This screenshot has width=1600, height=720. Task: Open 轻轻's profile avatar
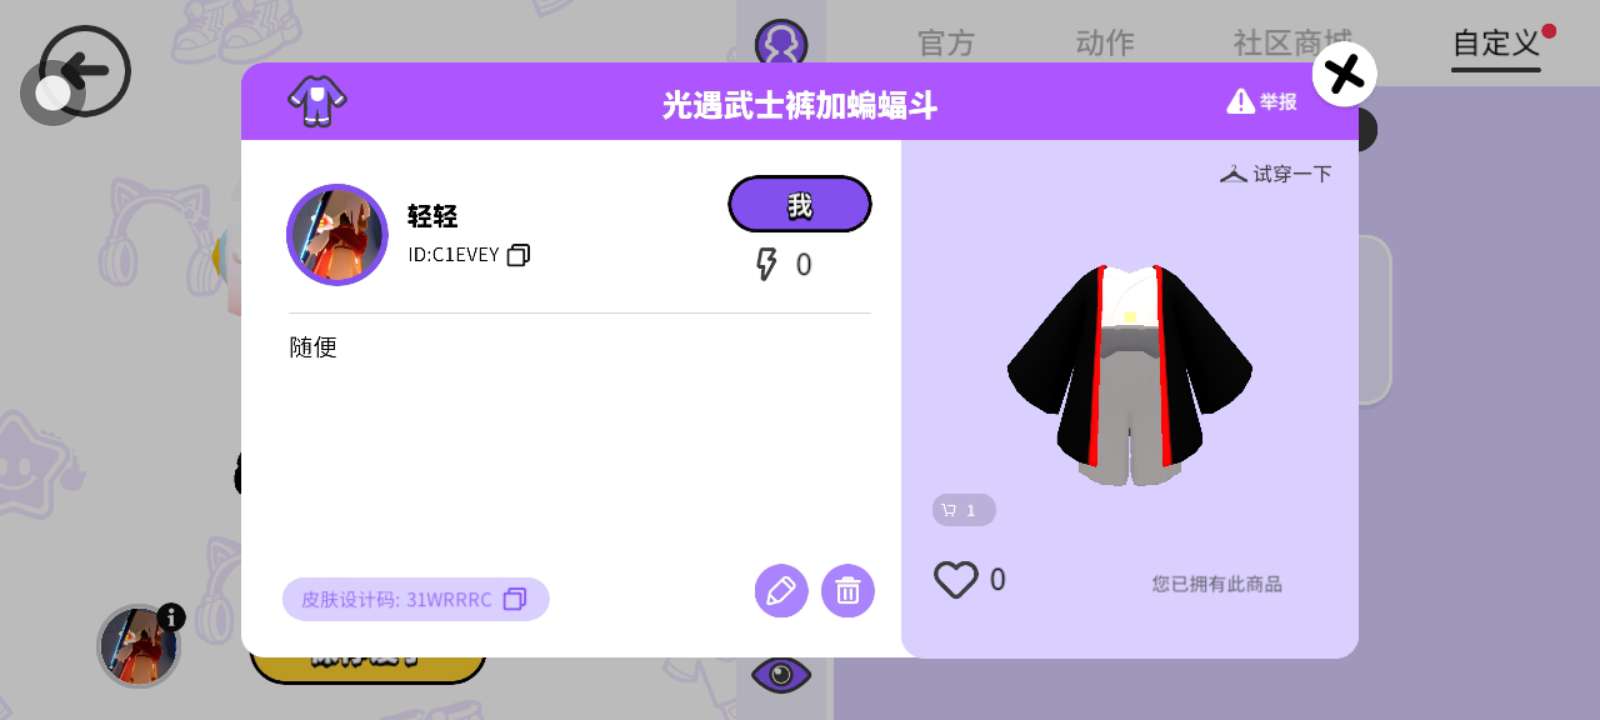coord(337,235)
